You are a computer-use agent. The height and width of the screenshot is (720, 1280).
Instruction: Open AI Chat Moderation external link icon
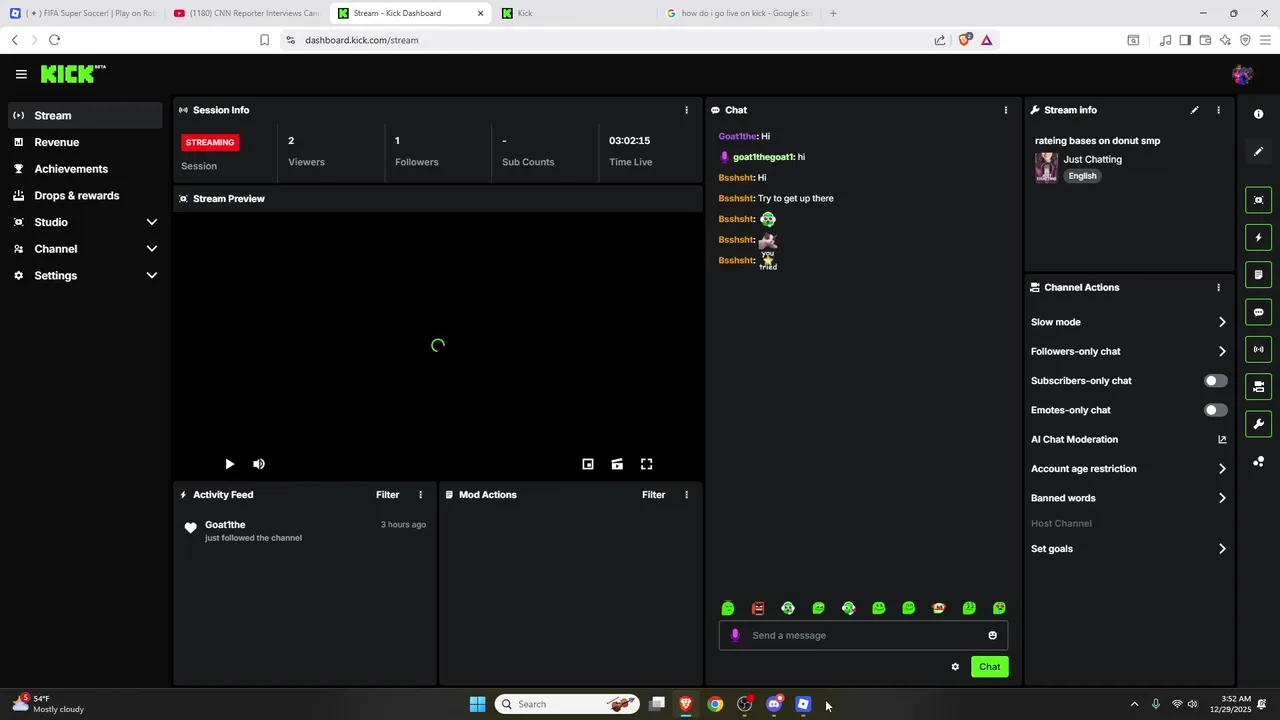[x=1222, y=439]
